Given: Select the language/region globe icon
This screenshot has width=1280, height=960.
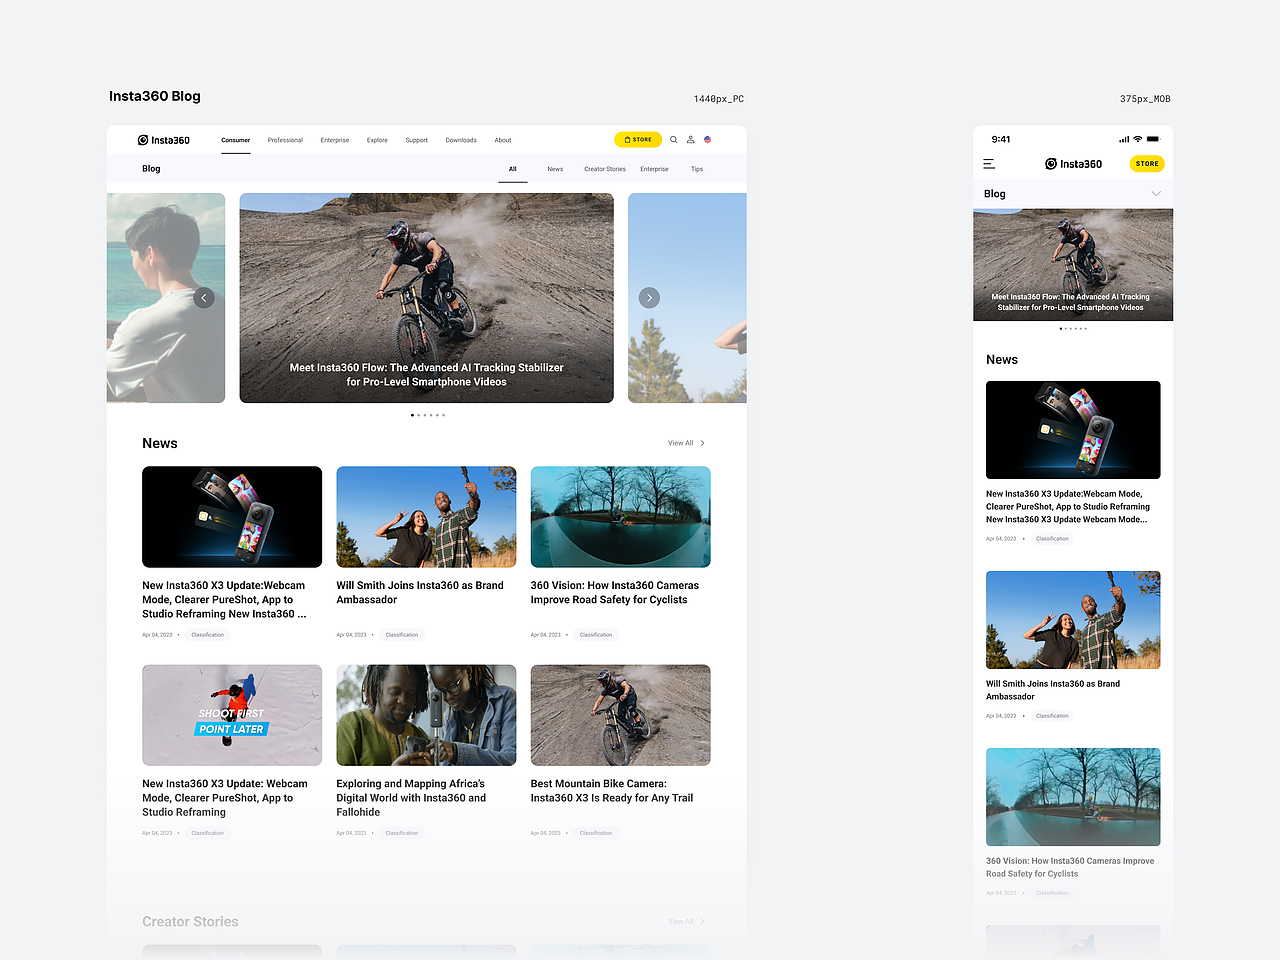Looking at the screenshot, I should click(x=707, y=140).
